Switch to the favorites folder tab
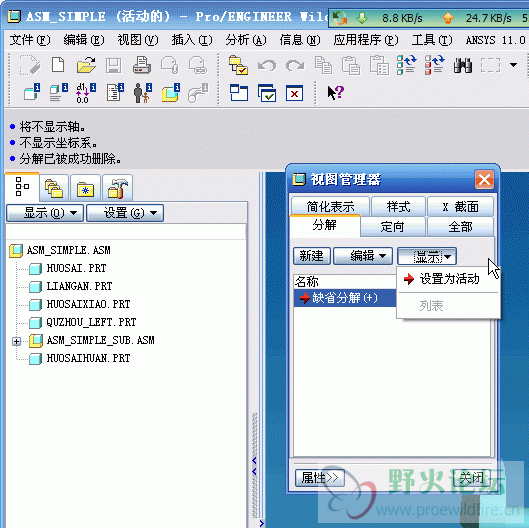The height and width of the screenshot is (528, 529). tap(86, 188)
